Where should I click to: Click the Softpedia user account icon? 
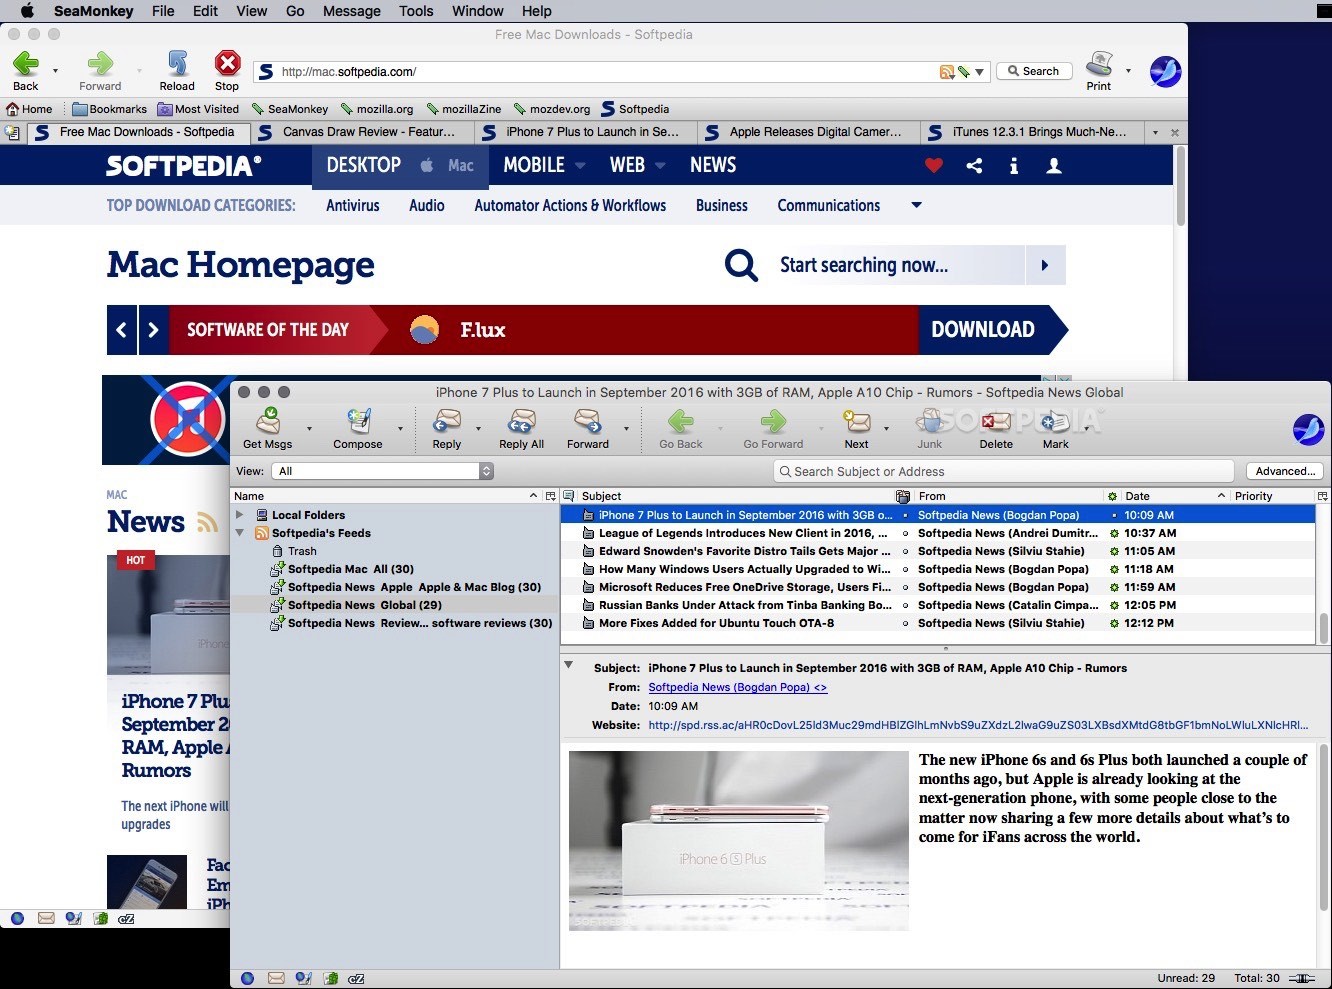pos(1054,166)
